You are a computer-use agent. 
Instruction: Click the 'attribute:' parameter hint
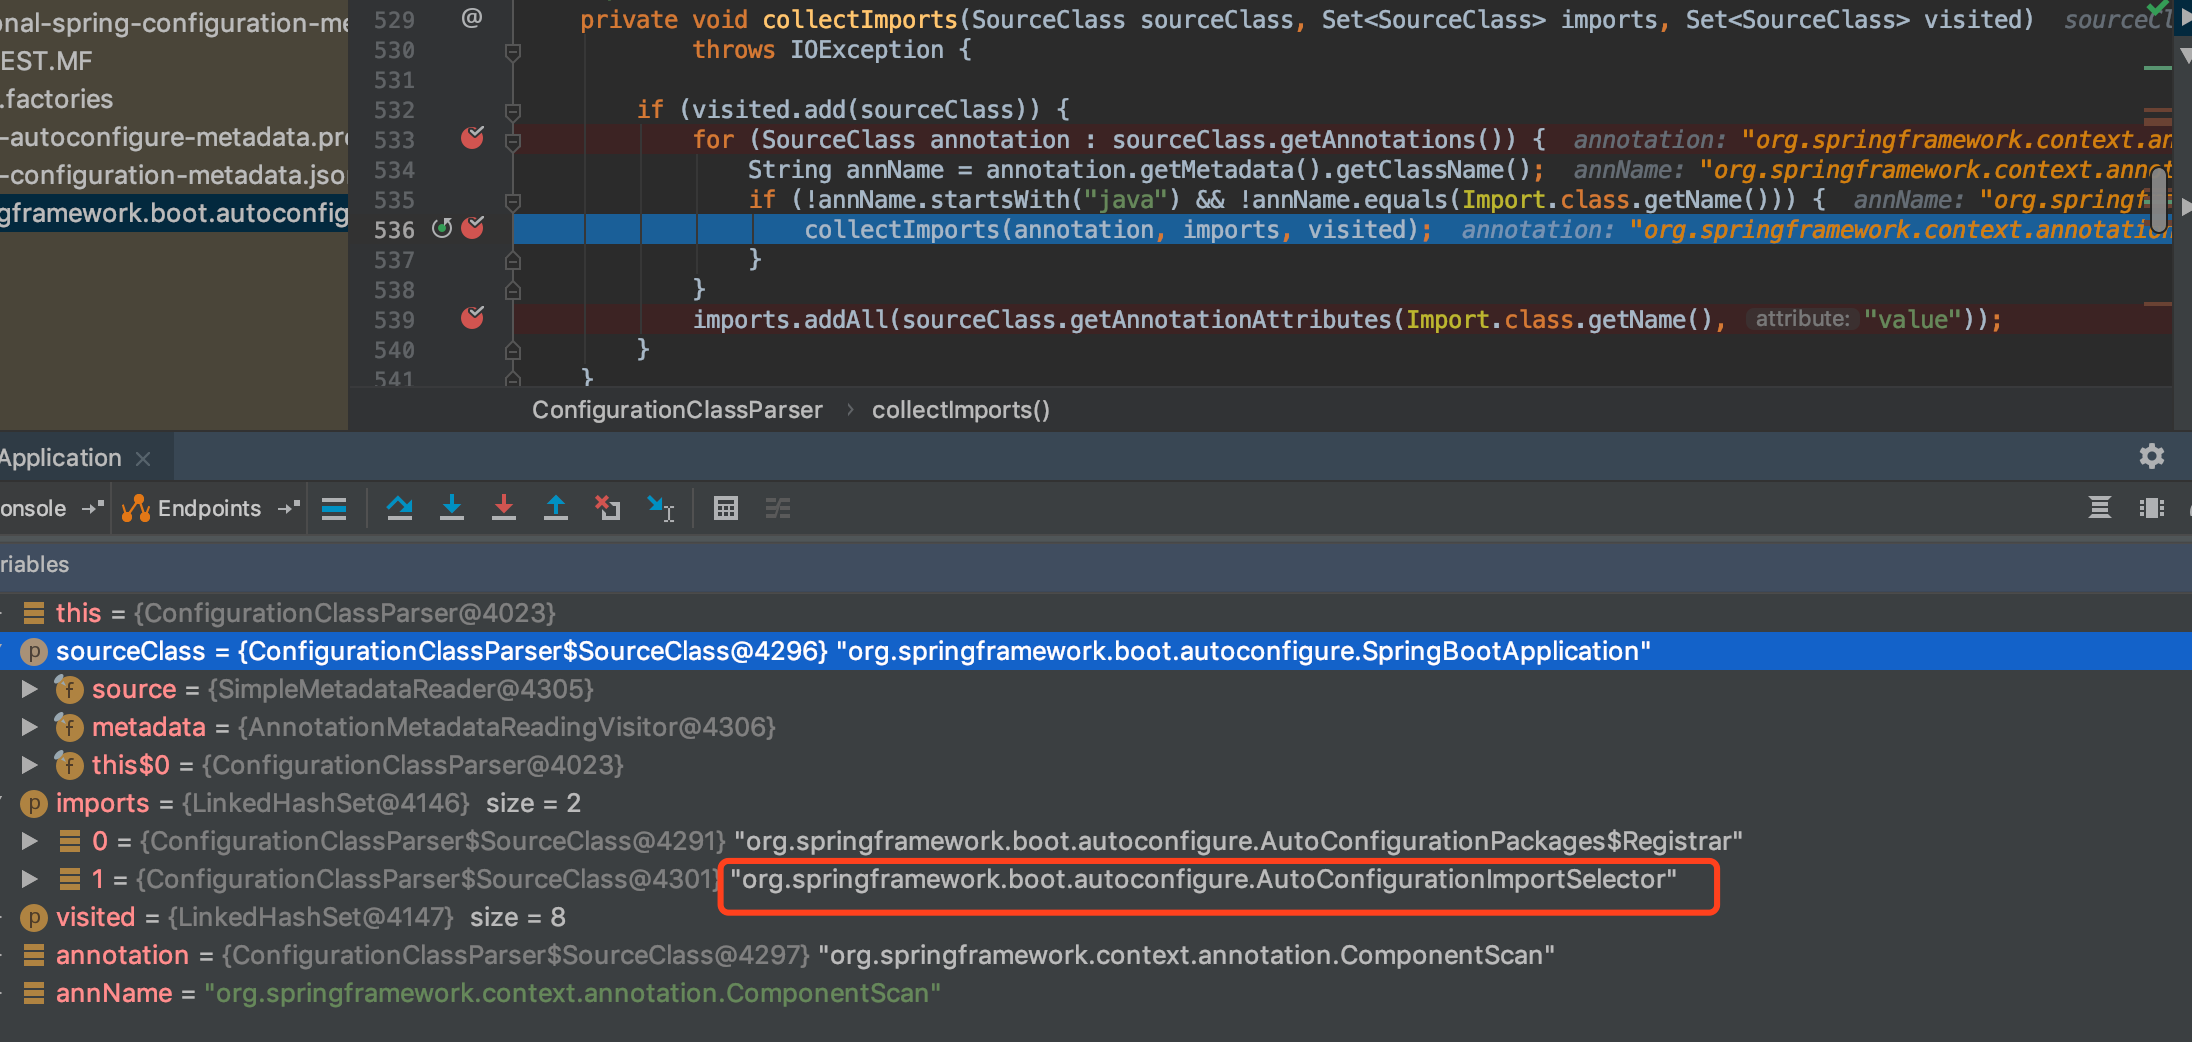click(1803, 319)
